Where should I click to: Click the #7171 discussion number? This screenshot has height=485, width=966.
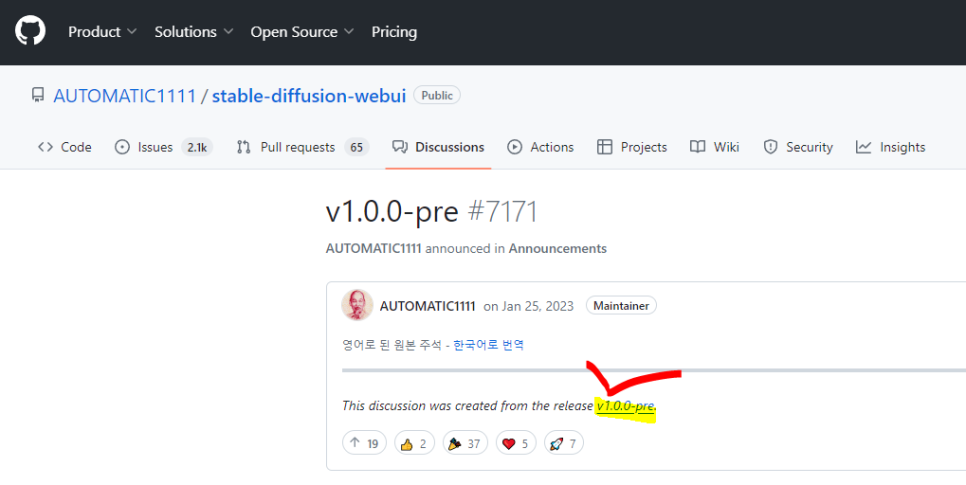[x=503, y=212]
